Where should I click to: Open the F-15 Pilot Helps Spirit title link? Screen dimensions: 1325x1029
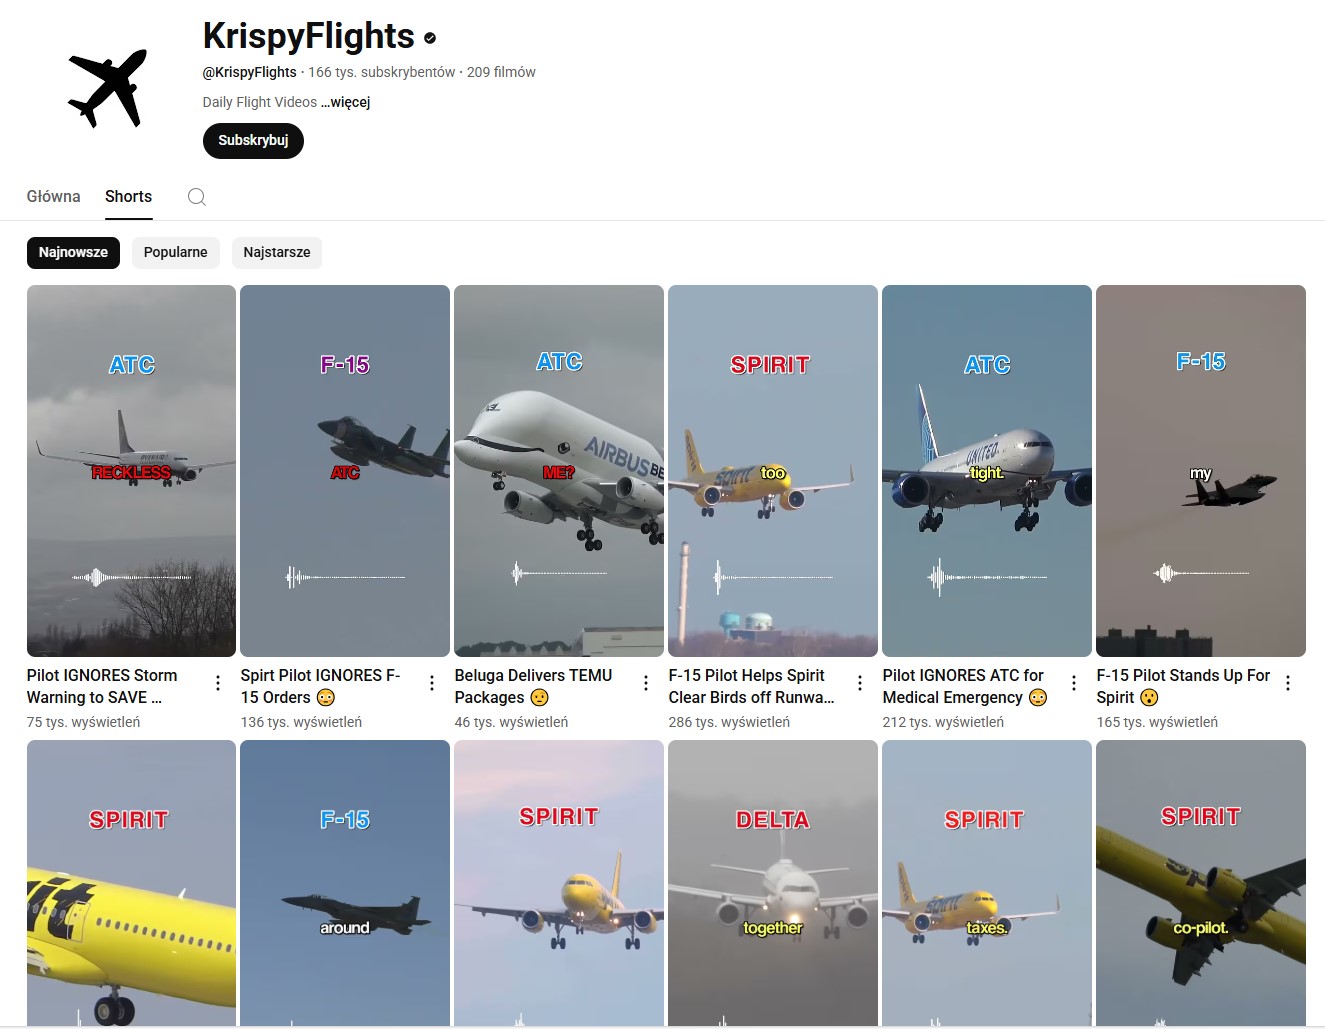[x=751, y=686]
